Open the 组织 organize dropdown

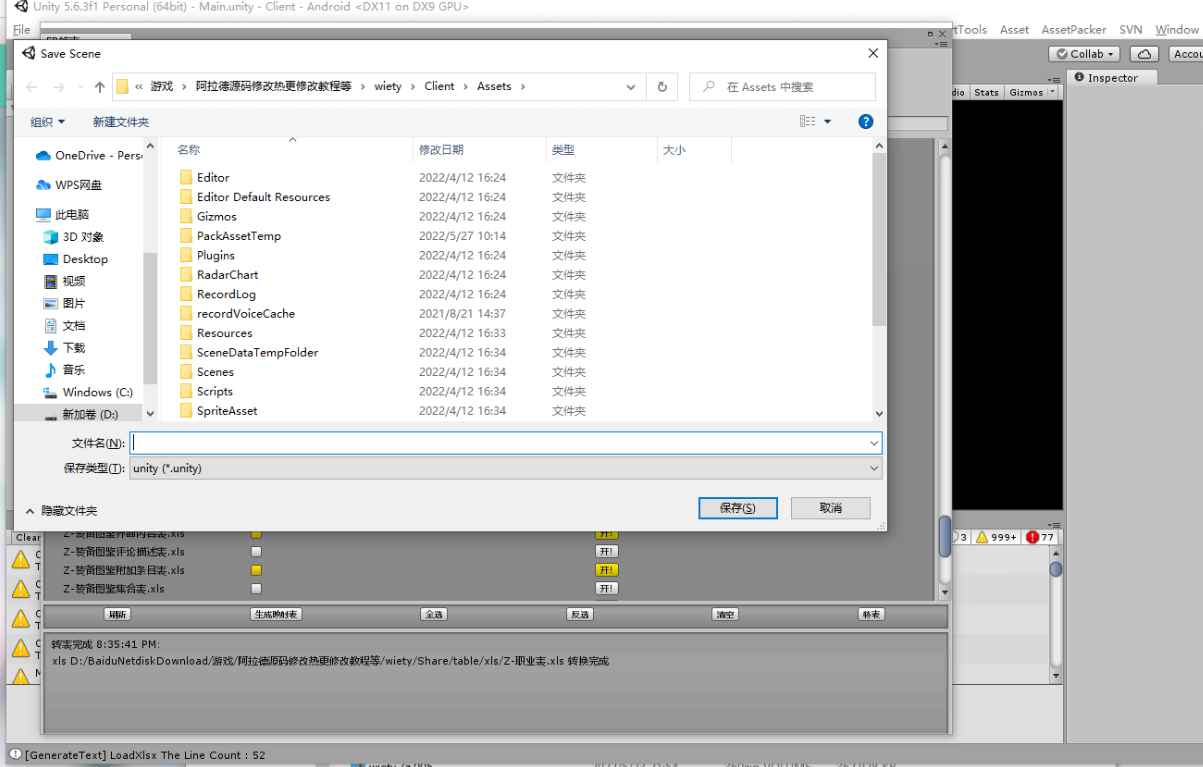tap(47, 122)
